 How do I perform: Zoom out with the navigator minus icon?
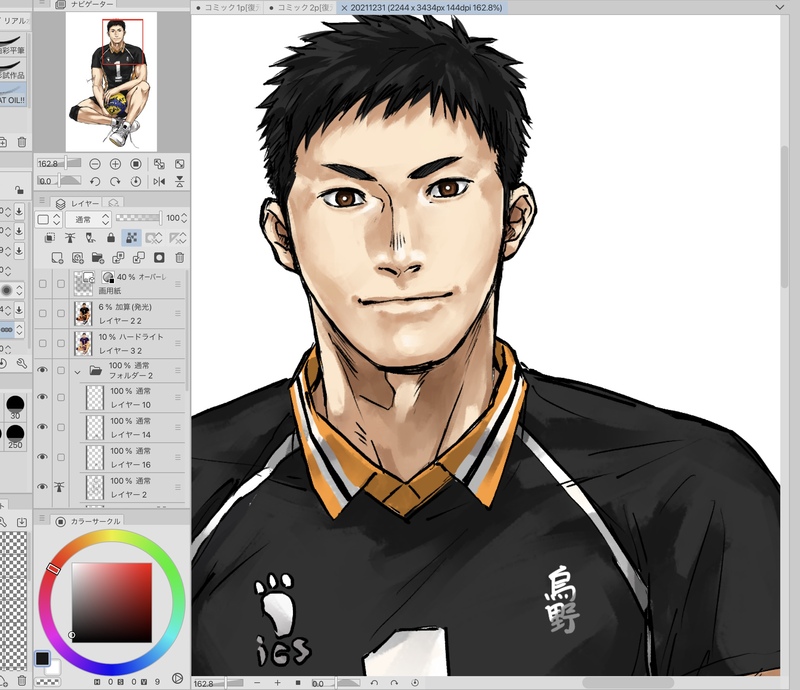pos(95,164)
